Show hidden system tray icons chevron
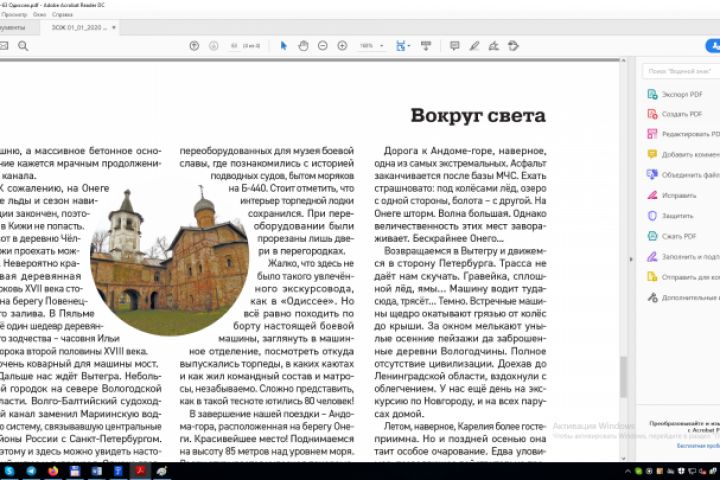Image resolution: width=720 pixels, height=480 pixels. (x=627, y=471)
